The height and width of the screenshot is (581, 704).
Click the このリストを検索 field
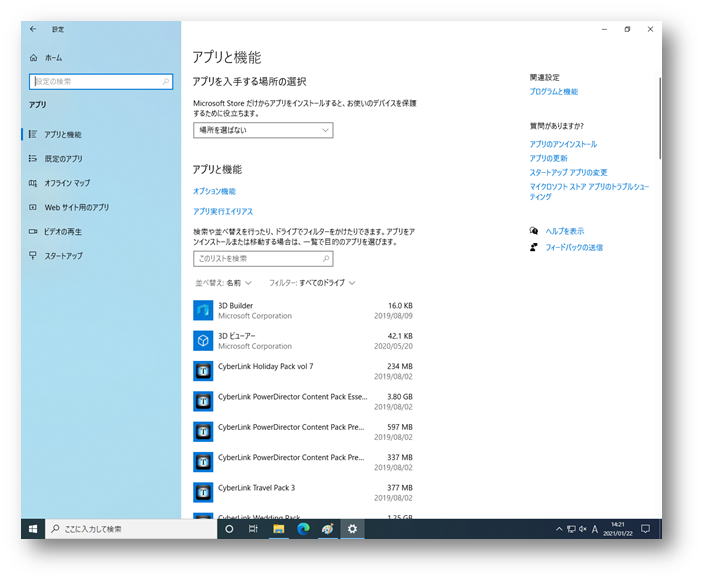point(263,259)
